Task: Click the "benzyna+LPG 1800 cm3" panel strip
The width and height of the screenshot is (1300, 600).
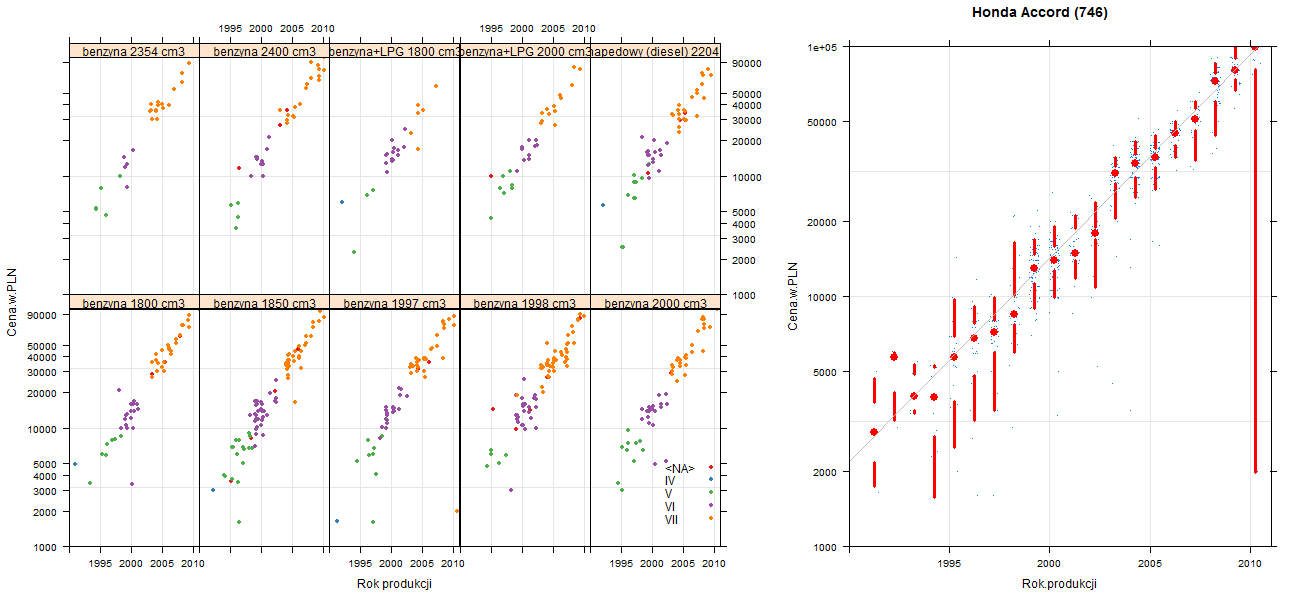Action: pyautogui.click(x=394, y=51)
